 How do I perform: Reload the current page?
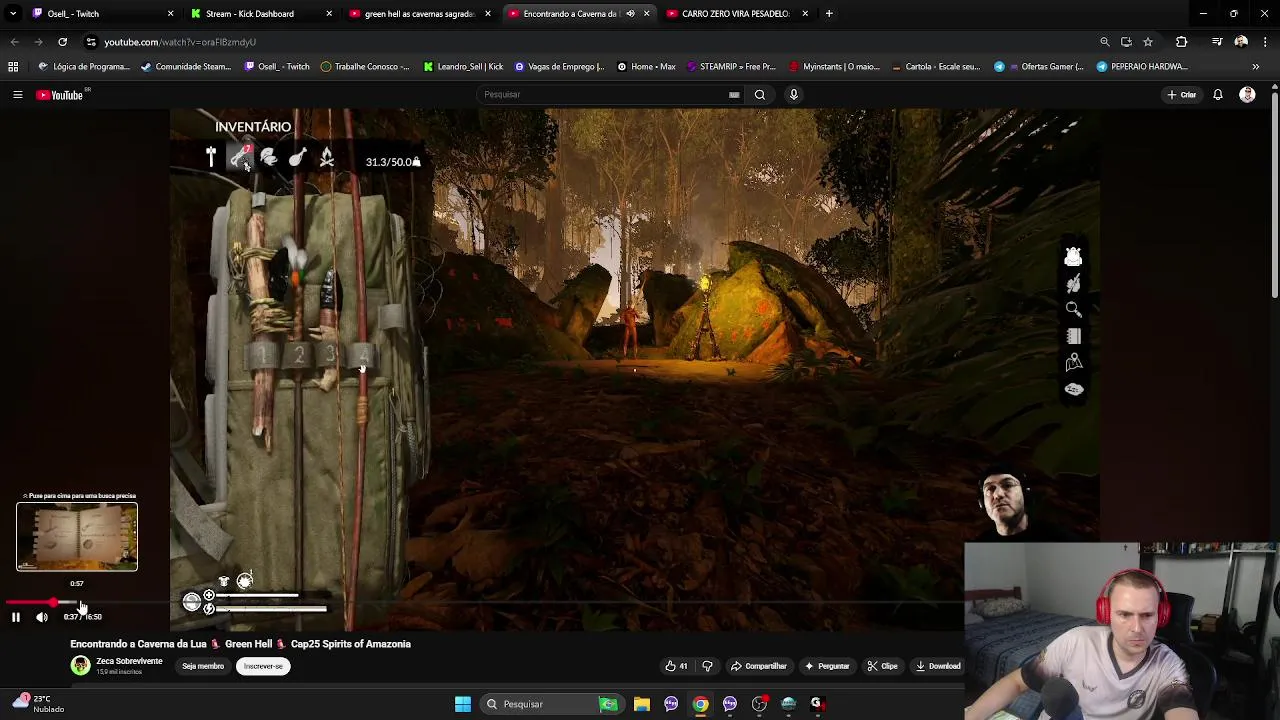click(x=62, y=42)
